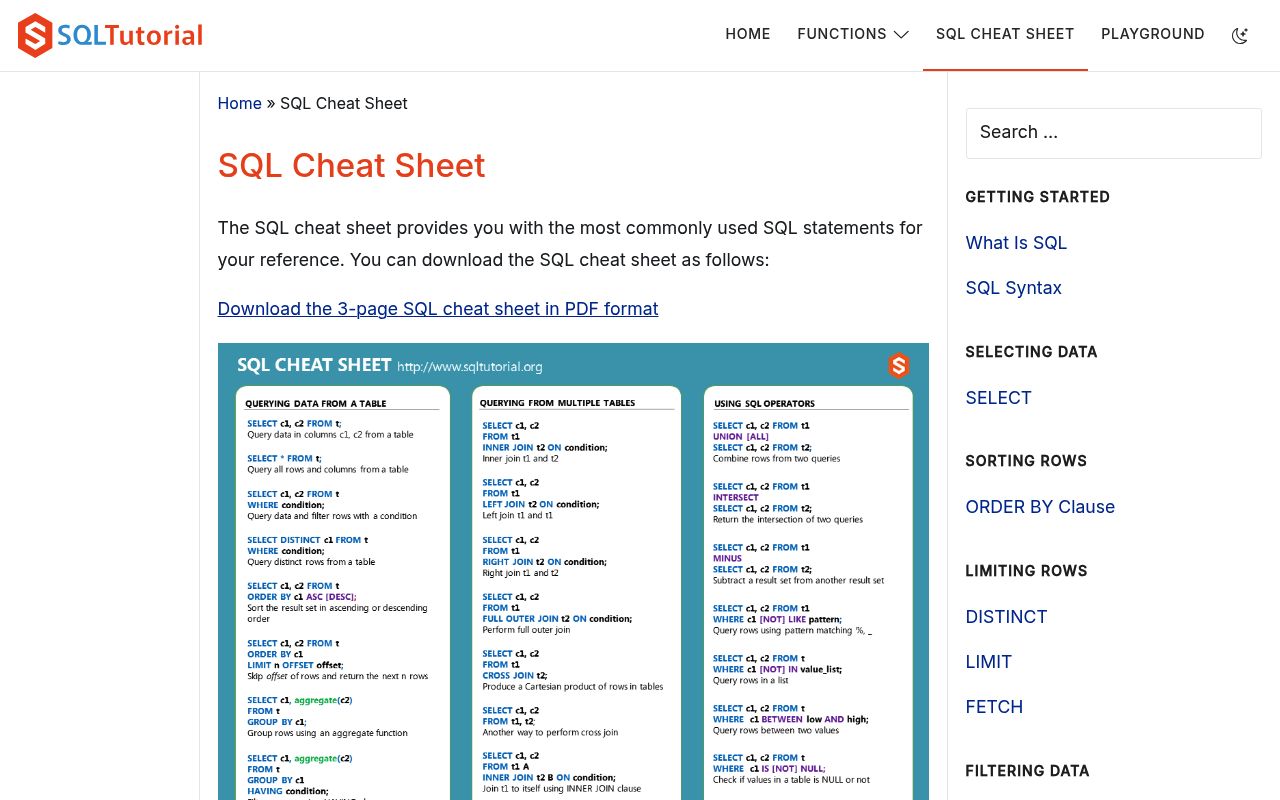1280x800 pixels.
Task: Click the SQL Cheat Sheet page heading
Action: pyautogui.click(x=351, y=165)
